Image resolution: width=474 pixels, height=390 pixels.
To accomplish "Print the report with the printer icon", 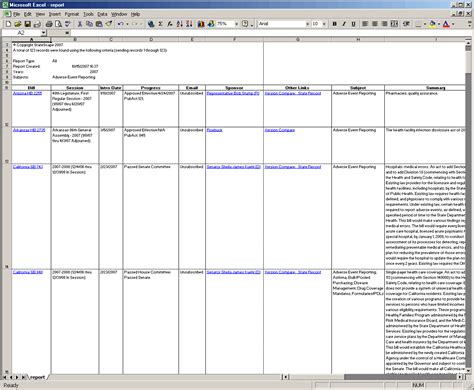I will tap(49, 24).
